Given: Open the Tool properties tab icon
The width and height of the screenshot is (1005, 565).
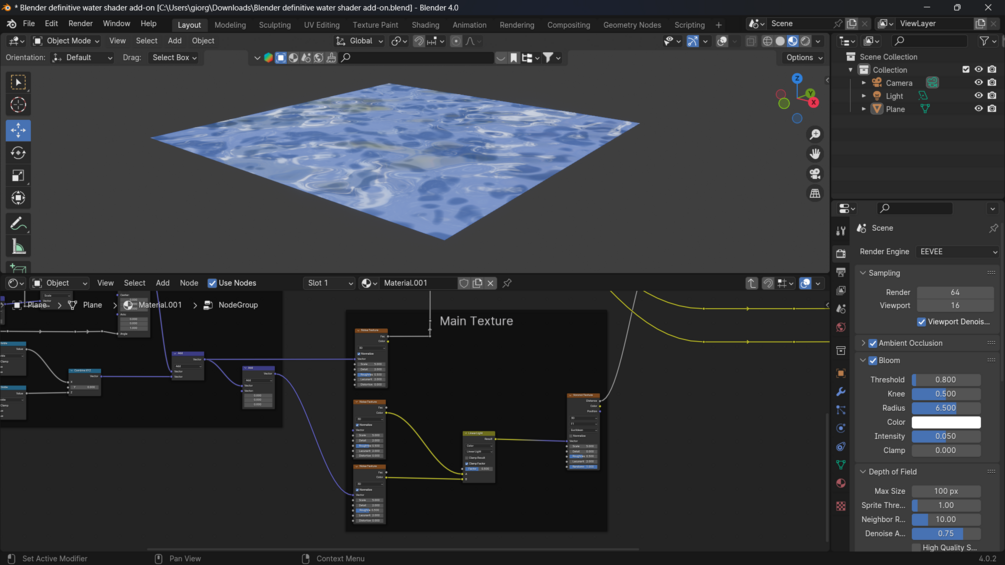Looking at the screenshot, I should [841, 231].
